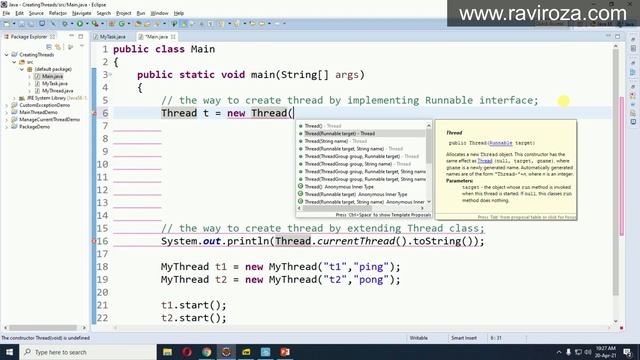Click Collapse All icon in Package Explorer

click(x=49, y=47)
